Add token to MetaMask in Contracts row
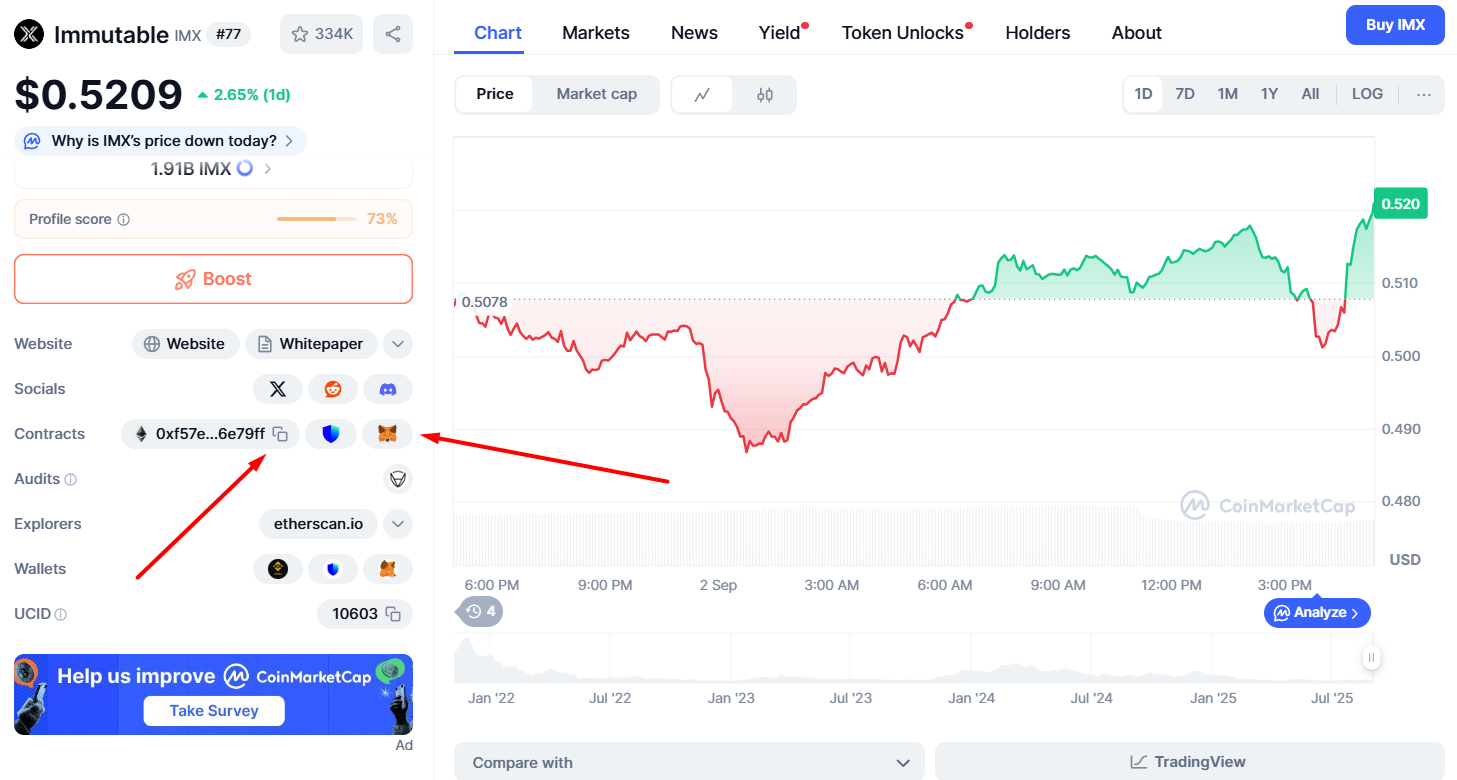 point(388,434)
